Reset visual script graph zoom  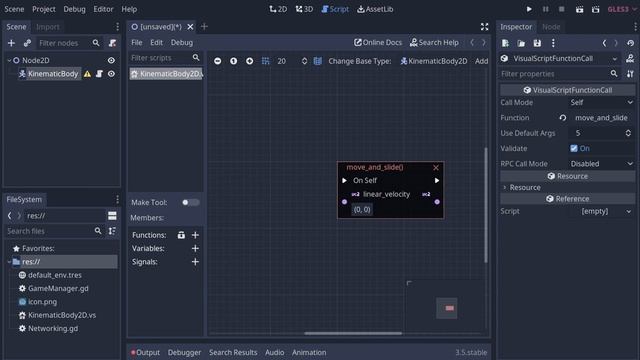[233, 61]
